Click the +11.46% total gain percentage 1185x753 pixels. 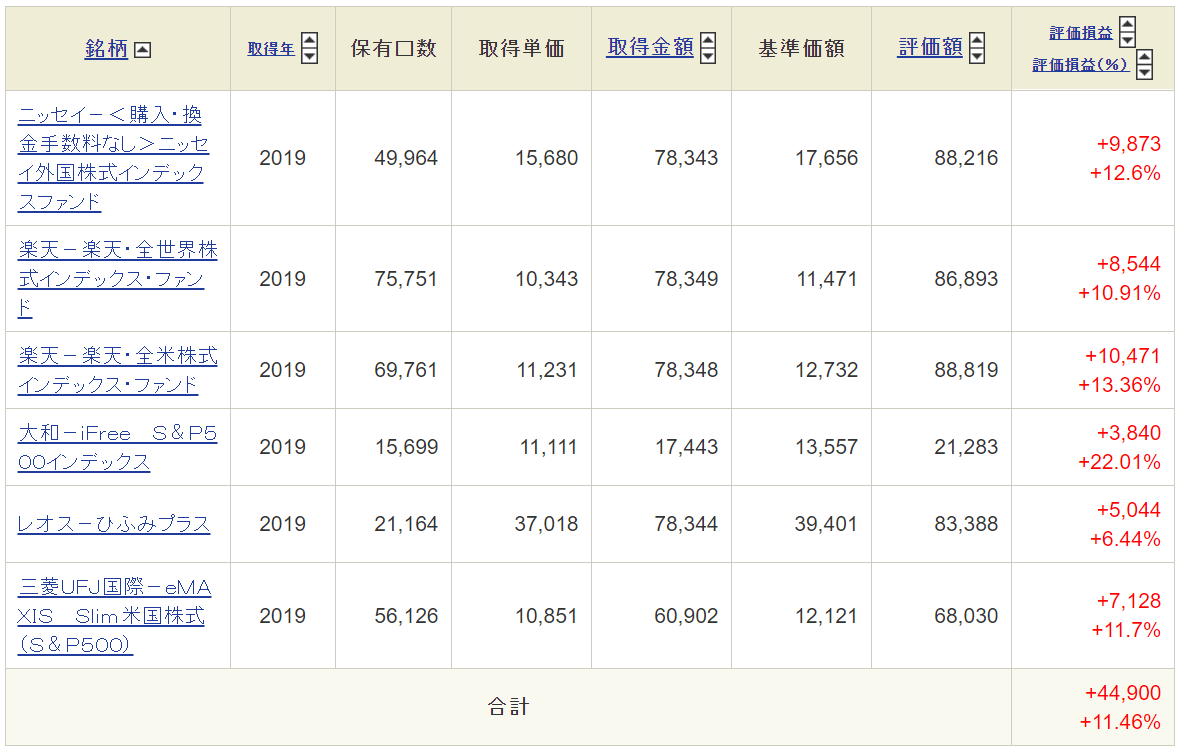tap(1119, 722)
